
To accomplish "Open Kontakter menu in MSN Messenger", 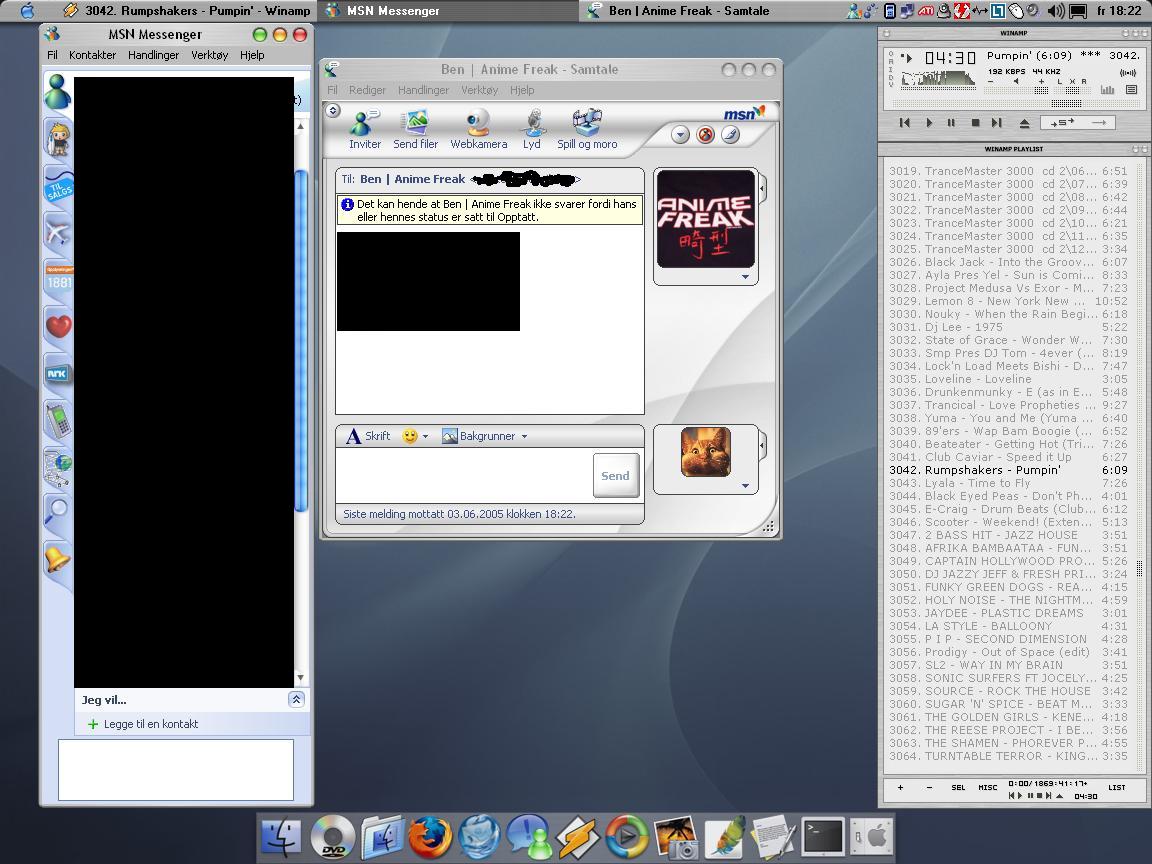I will pos(93,55).
